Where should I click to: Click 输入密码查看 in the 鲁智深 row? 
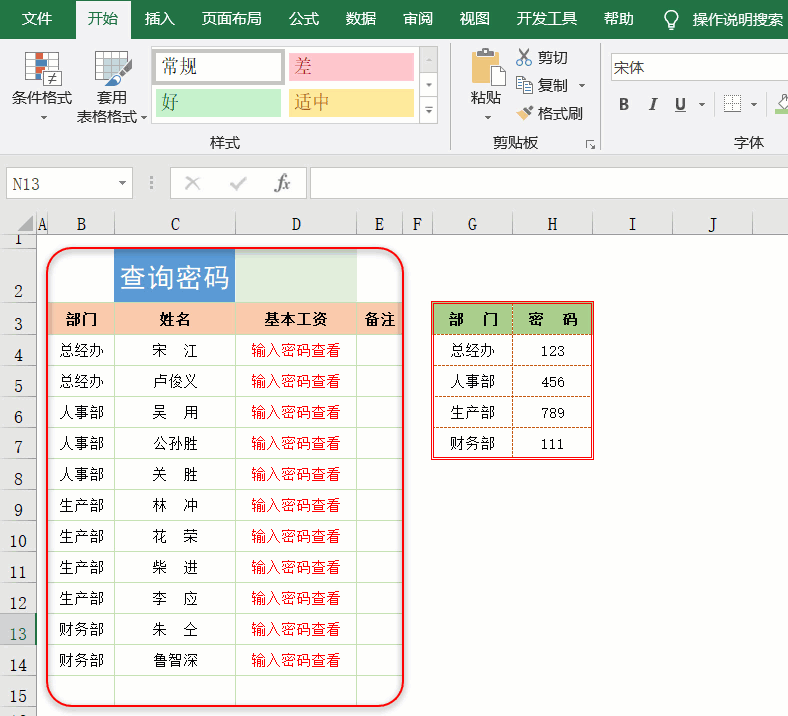[x=296, y=660]
